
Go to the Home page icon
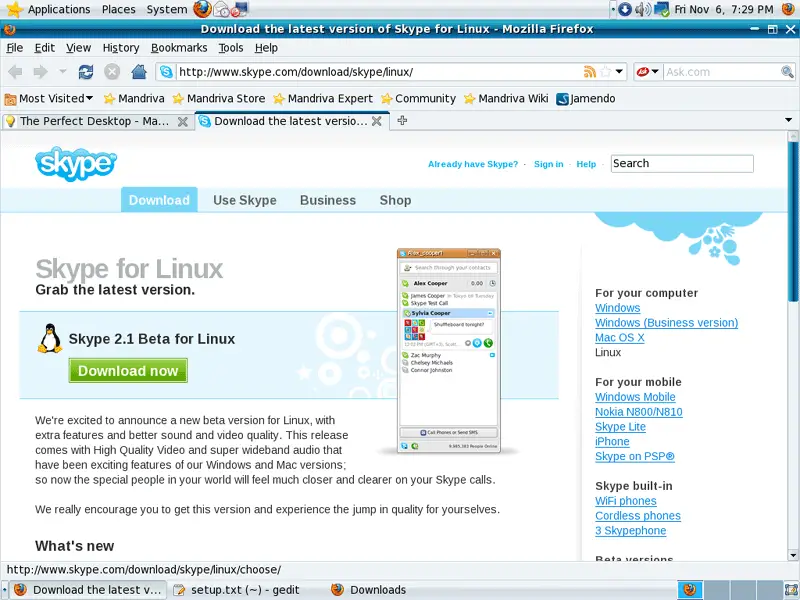(x=139, y=72)
